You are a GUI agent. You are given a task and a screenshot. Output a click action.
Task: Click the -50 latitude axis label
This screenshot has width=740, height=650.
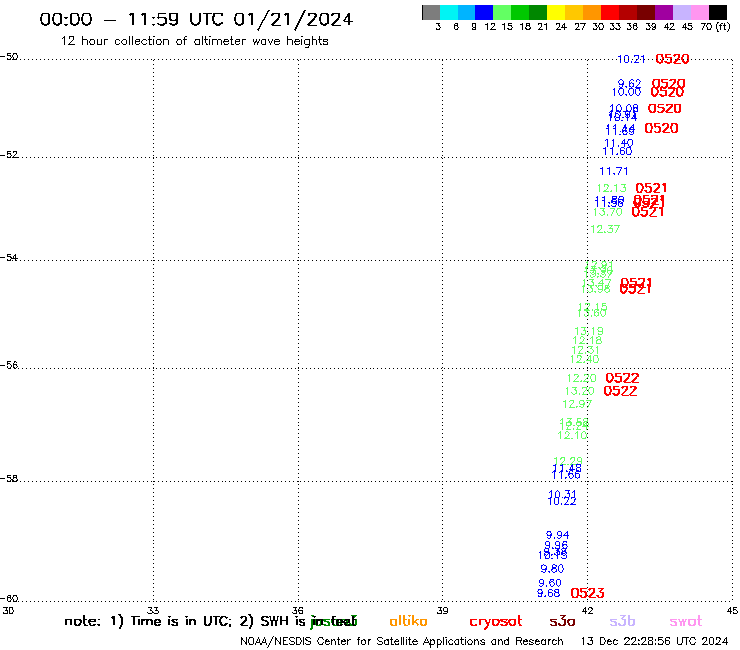coord(9,57)
